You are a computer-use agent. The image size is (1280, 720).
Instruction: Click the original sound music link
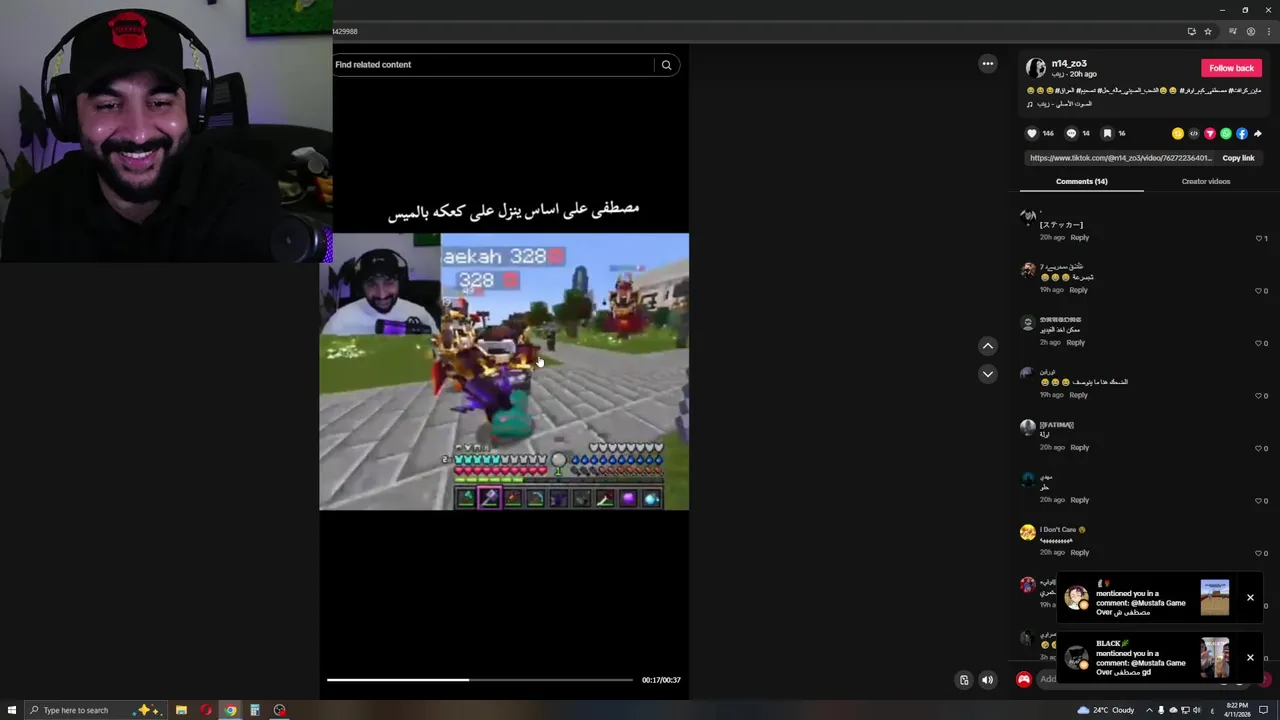1064,104
